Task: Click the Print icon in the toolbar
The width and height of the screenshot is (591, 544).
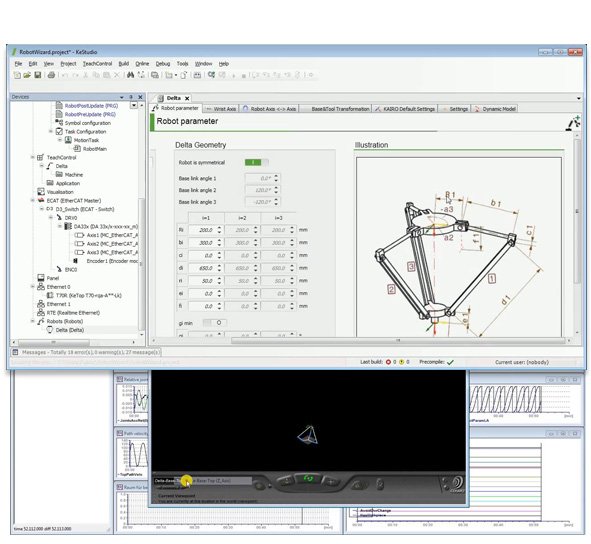Action: tap(52, 75)
